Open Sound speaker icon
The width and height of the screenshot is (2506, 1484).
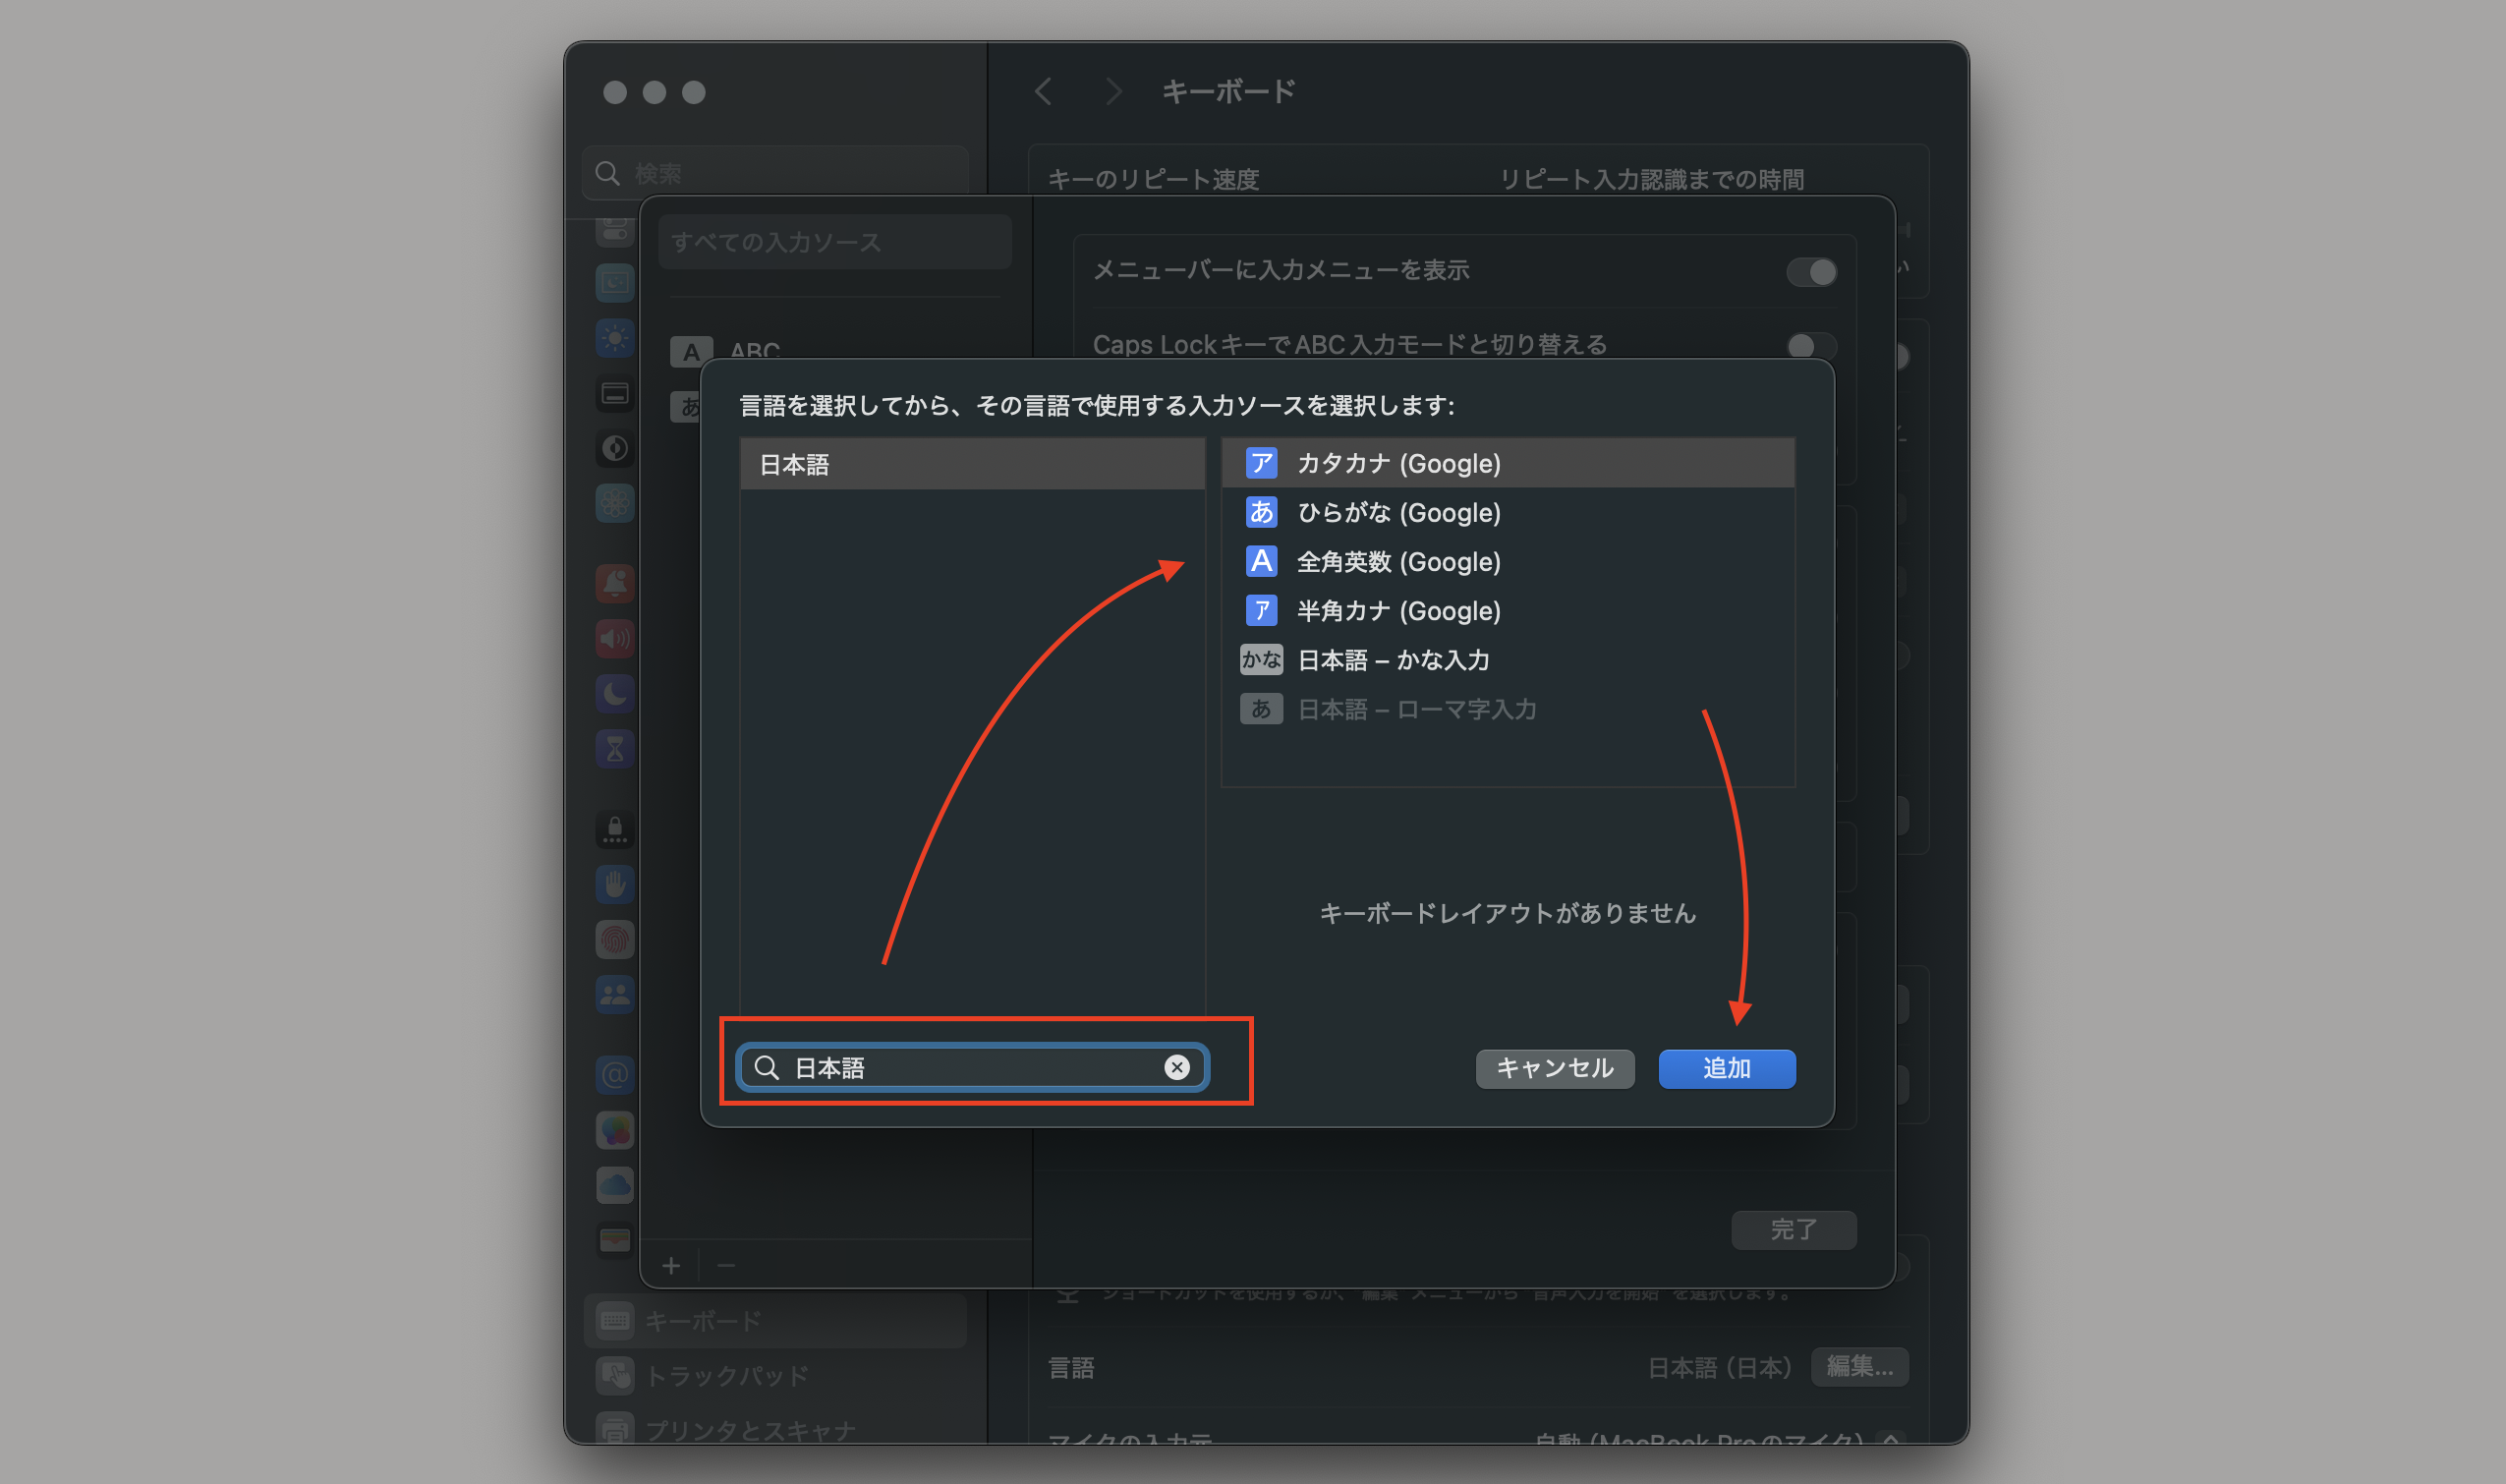(615, 638)
